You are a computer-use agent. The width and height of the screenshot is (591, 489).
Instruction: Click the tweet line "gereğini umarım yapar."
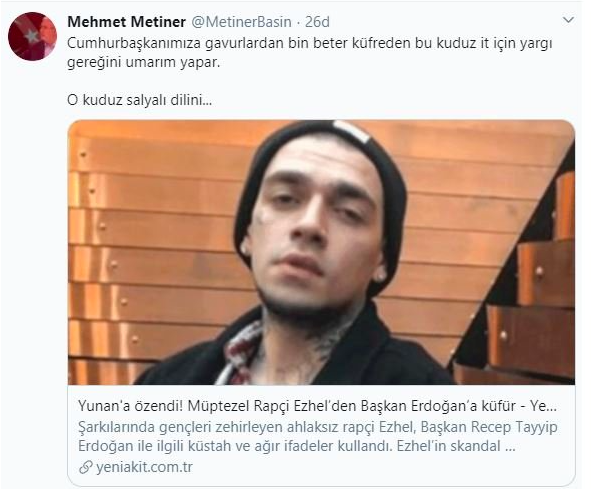(144, 62)
